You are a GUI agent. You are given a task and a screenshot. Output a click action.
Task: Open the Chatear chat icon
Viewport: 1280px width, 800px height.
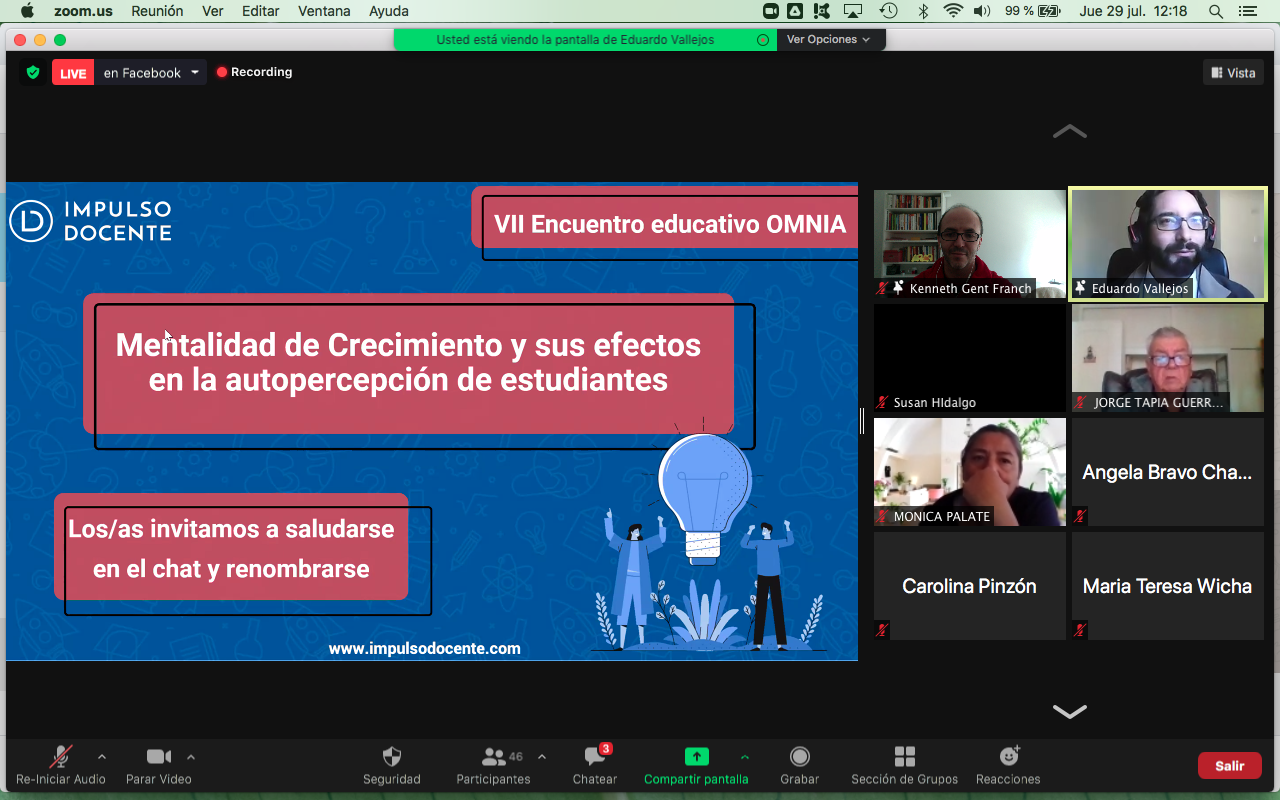595,757
